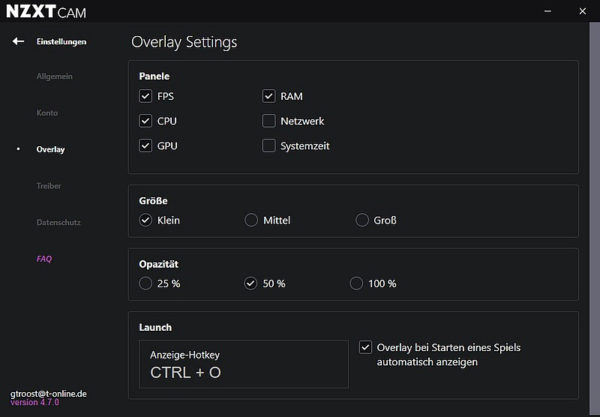Select Mittel overlay size
The width and height of the screenshot is (600, 417).
[251, 220]
